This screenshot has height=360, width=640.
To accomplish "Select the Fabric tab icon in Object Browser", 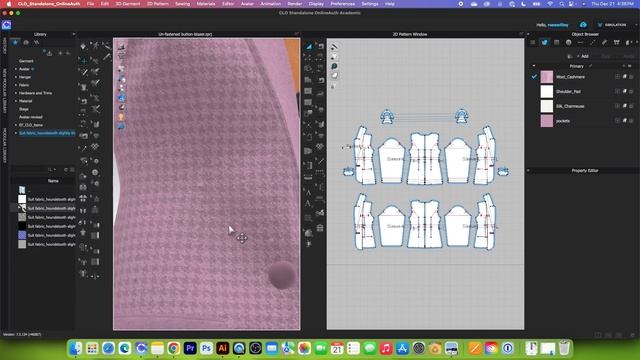I will [x=544, y=42].
